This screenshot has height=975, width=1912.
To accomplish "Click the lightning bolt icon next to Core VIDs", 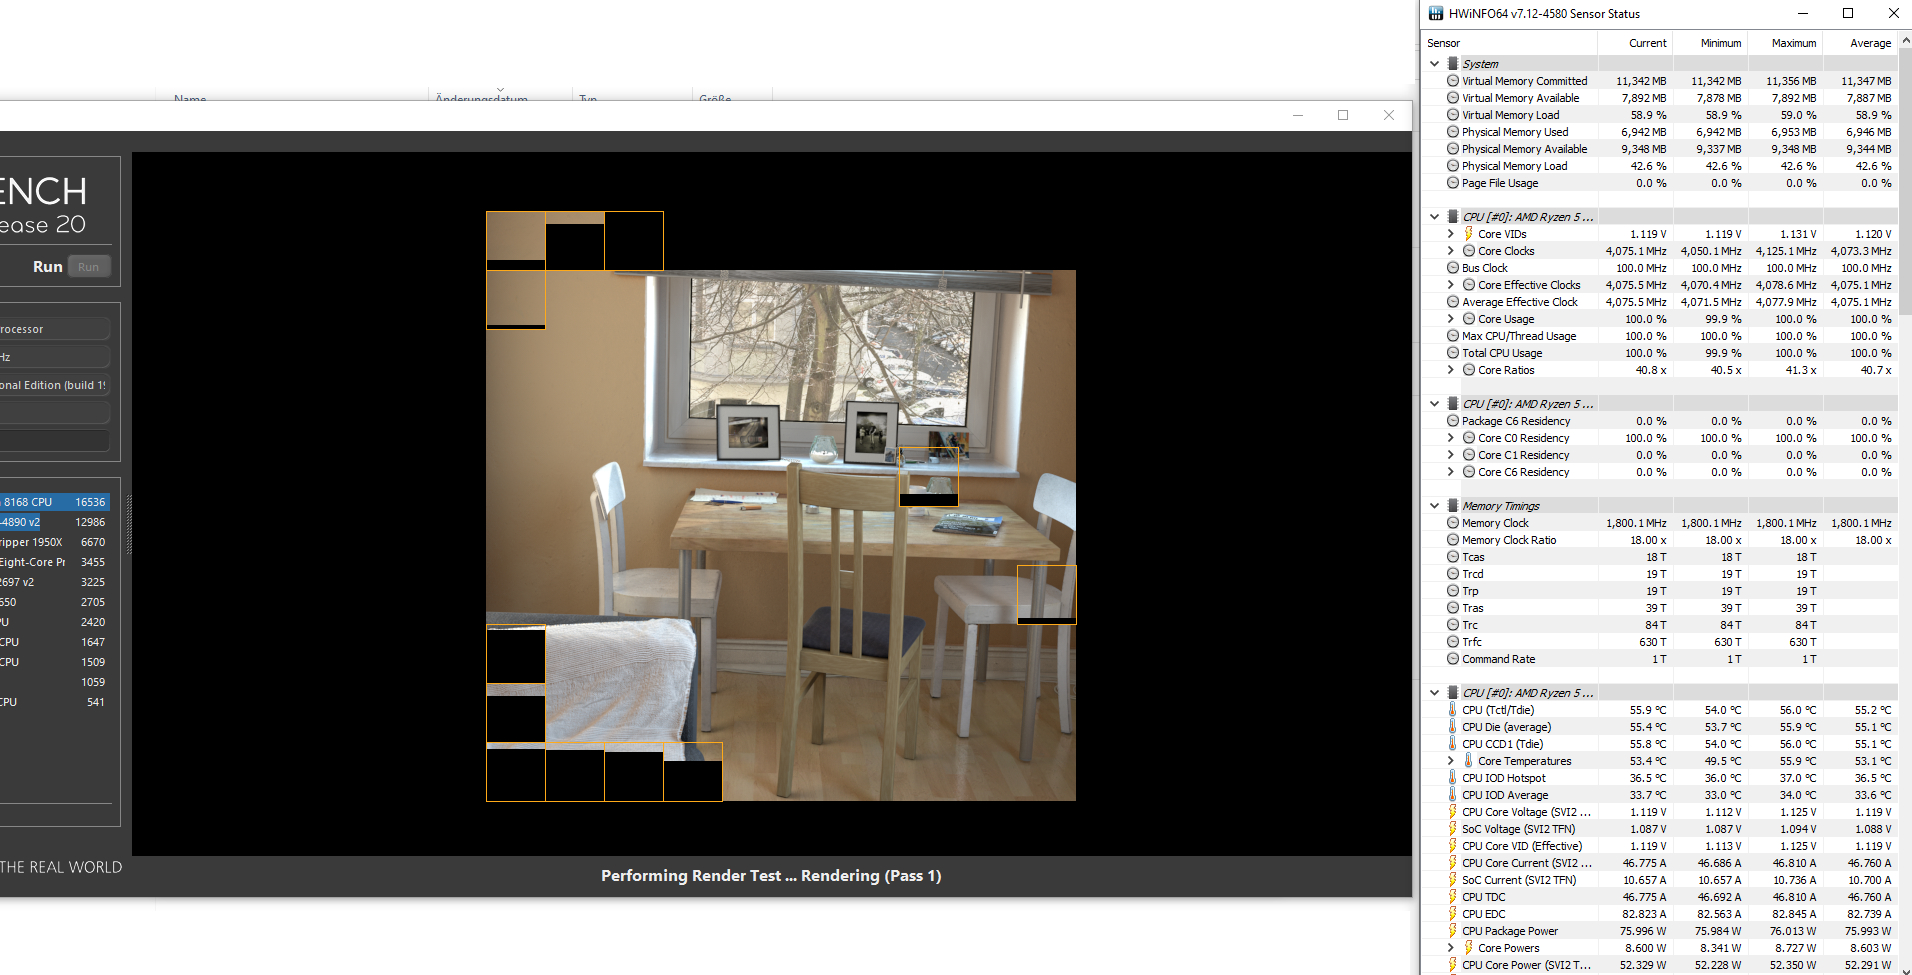I will 1468,233.
